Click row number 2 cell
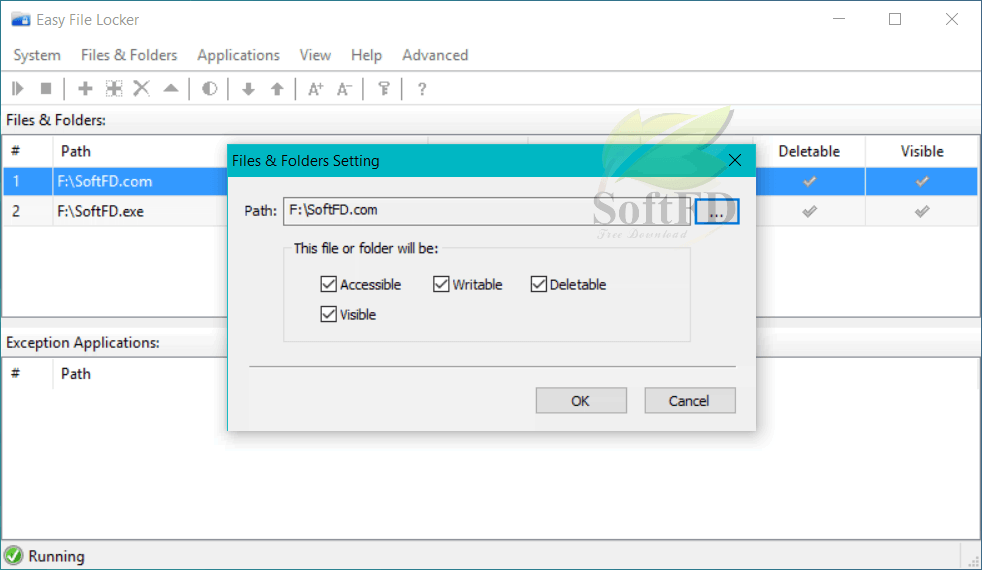Image resolution: width=982 pixels, height=570 pixels. (x=28, y=212)
